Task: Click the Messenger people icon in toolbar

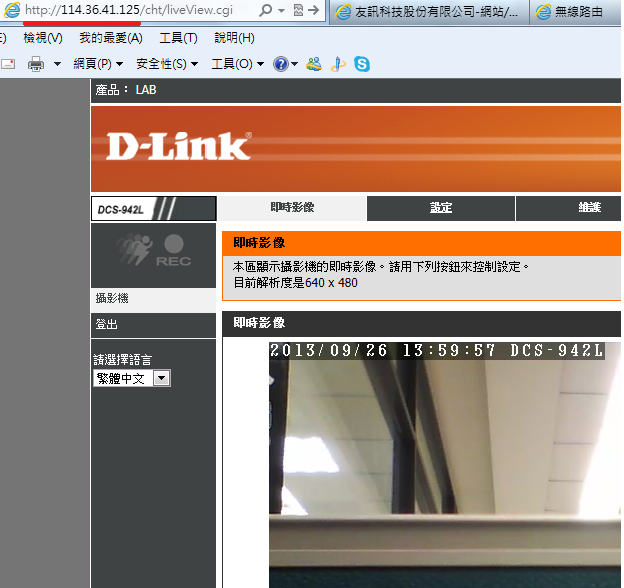Action: (314, 64)
